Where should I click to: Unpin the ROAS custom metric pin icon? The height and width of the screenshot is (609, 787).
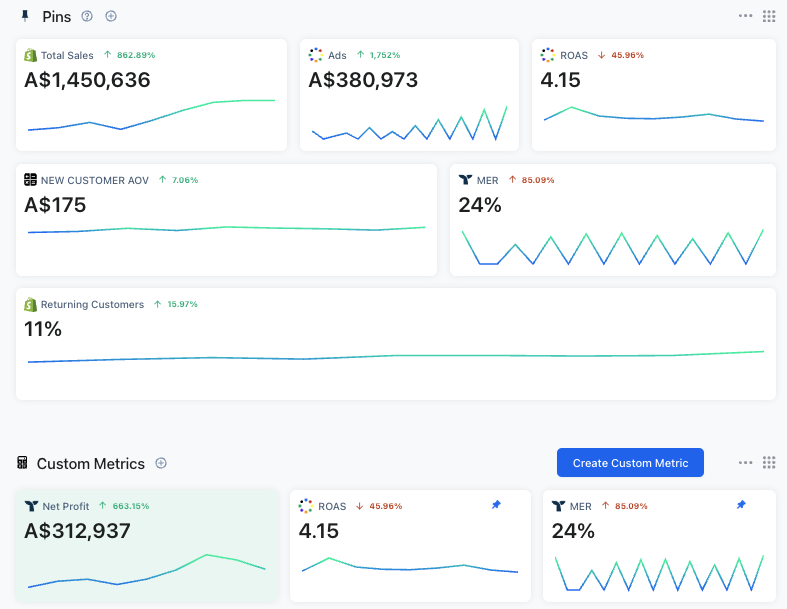496,505
